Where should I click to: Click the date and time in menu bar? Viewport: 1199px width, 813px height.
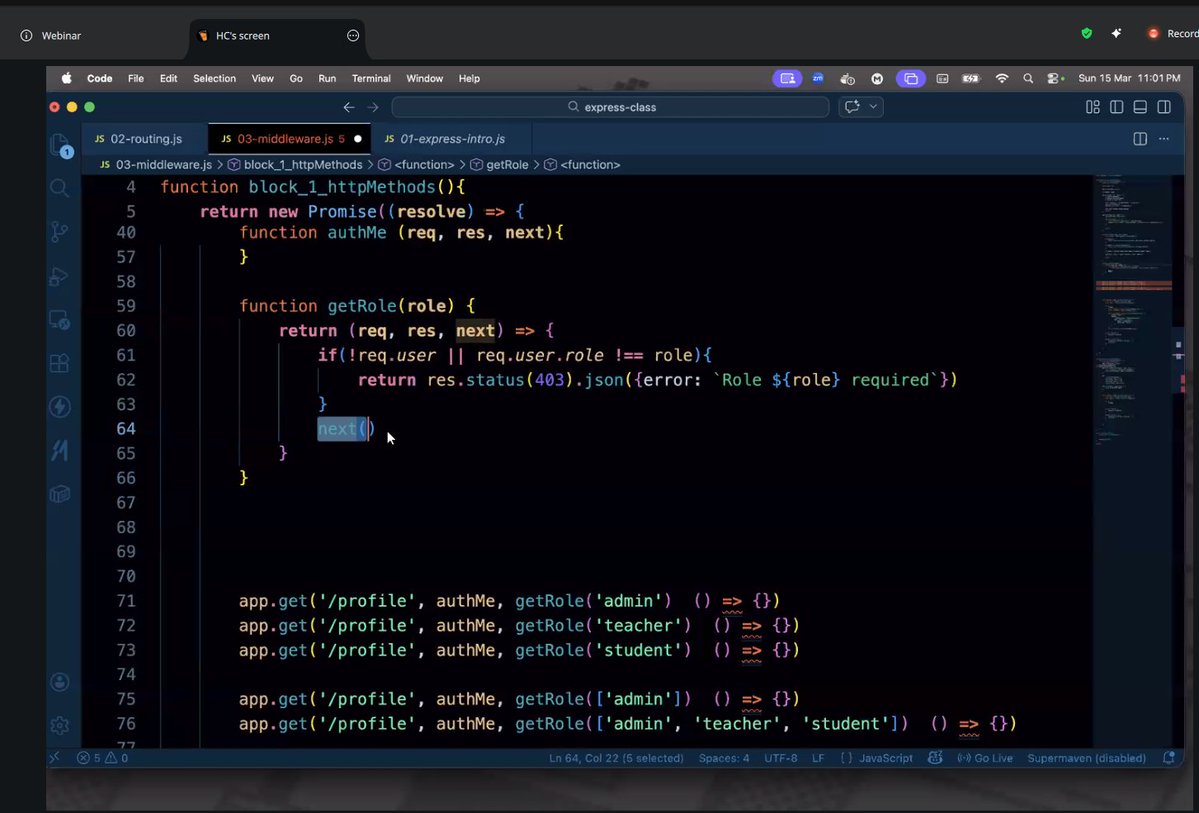point(1129,78)
